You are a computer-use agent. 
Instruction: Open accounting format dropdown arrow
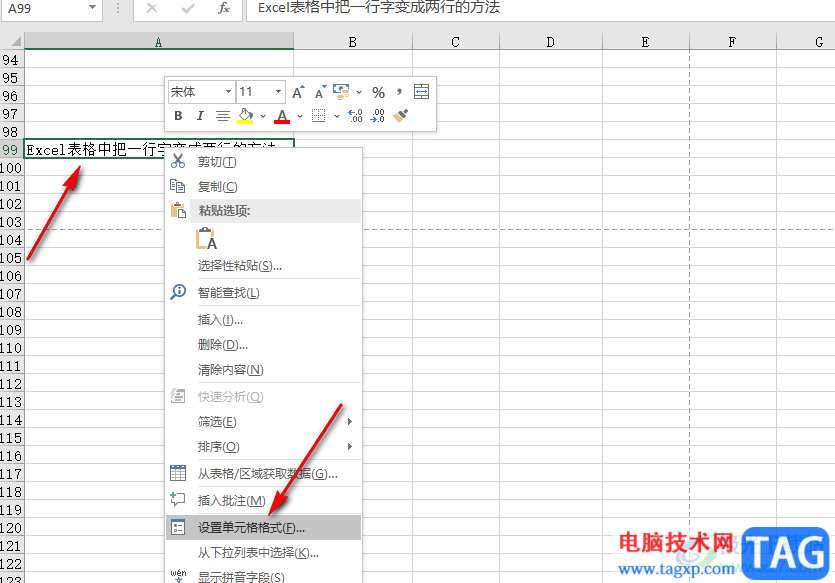click(x=359, y=92)
